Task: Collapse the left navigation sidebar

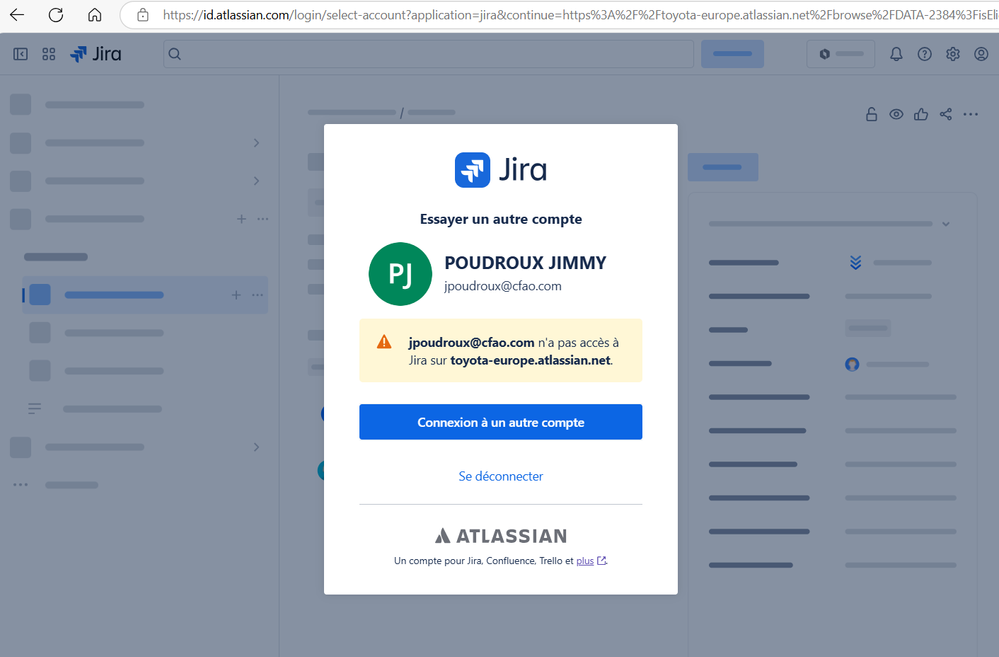Action: click(x=20, y=54)
